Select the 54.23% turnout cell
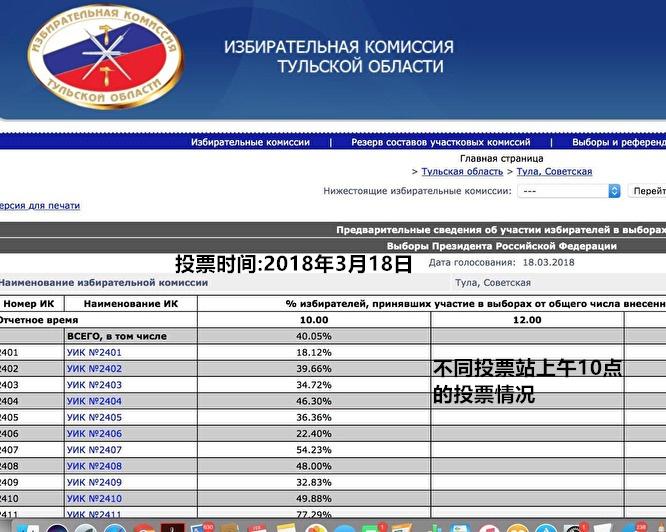Screen dimensions: 666x532 314,450
